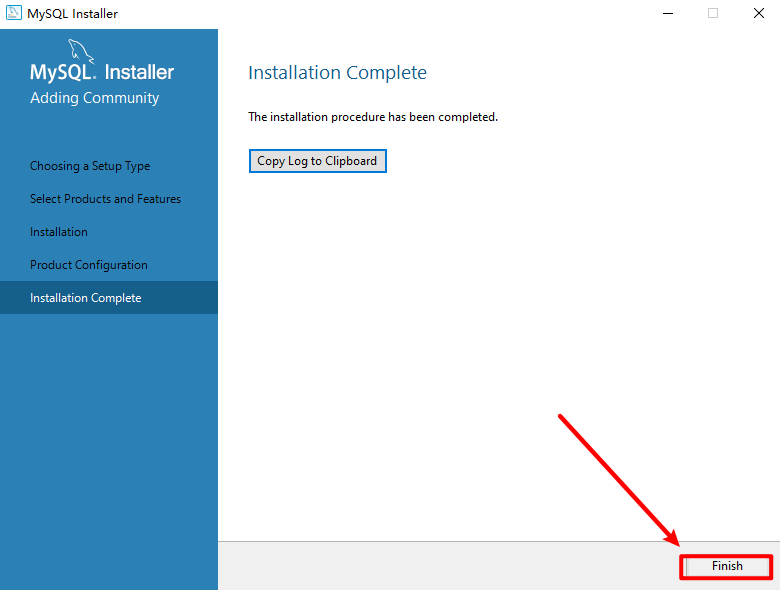Select the Installation step in sidebar
780x590 pixels.
(x=59, y=232)
